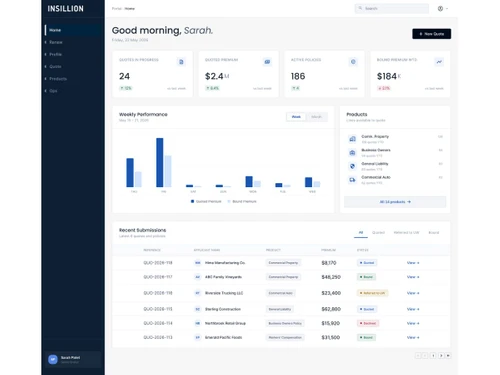Click the magnifier icon in the search box

[x=360, y=8]
